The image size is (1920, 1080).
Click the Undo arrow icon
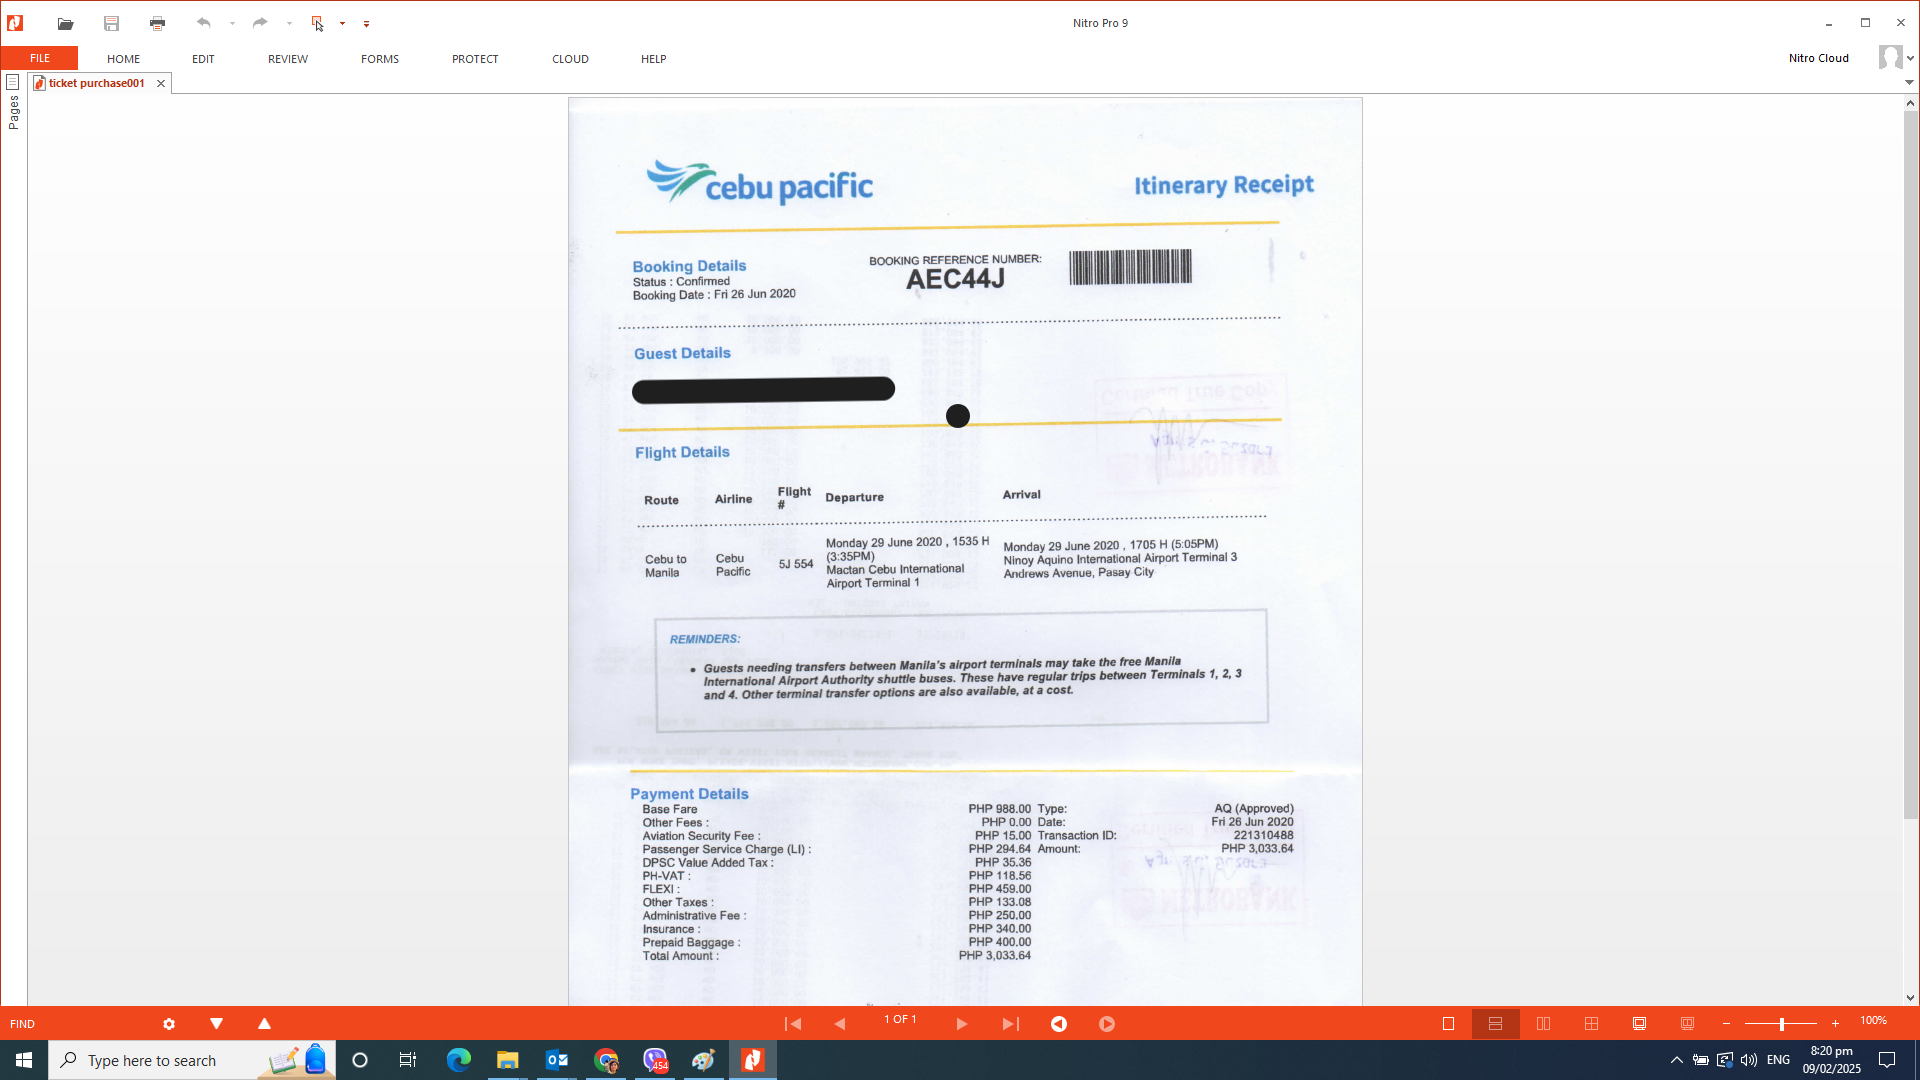coord(204,23)
